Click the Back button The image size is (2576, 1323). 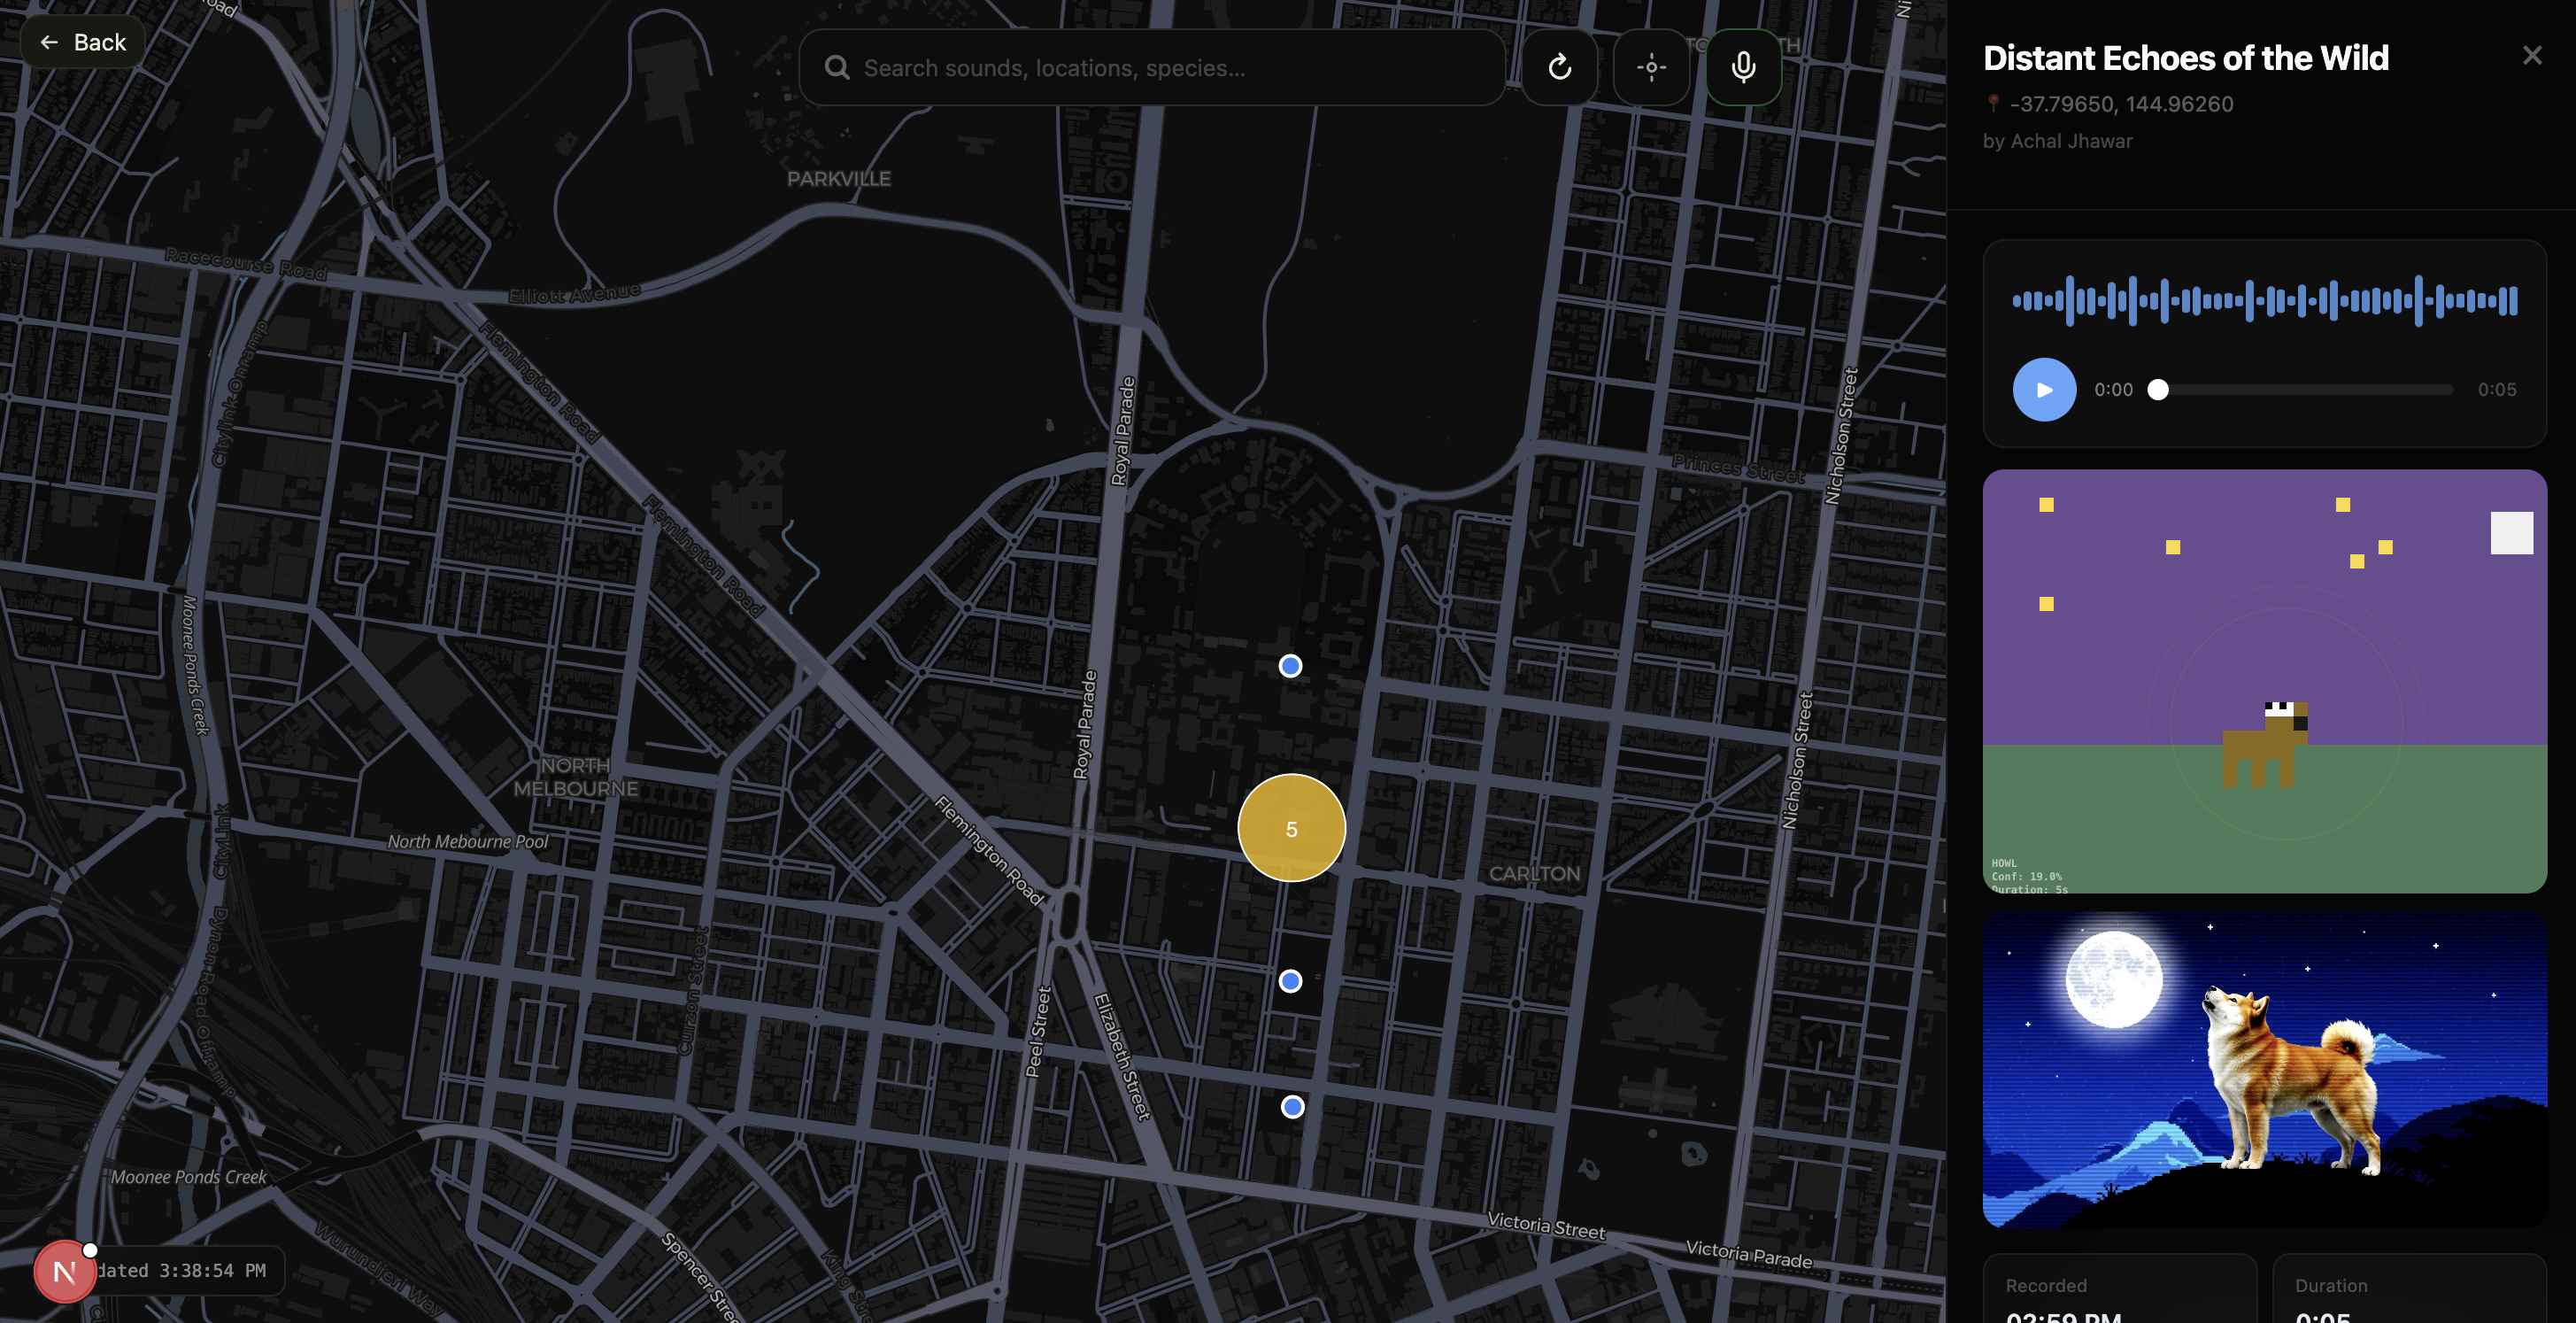point(82,42)
